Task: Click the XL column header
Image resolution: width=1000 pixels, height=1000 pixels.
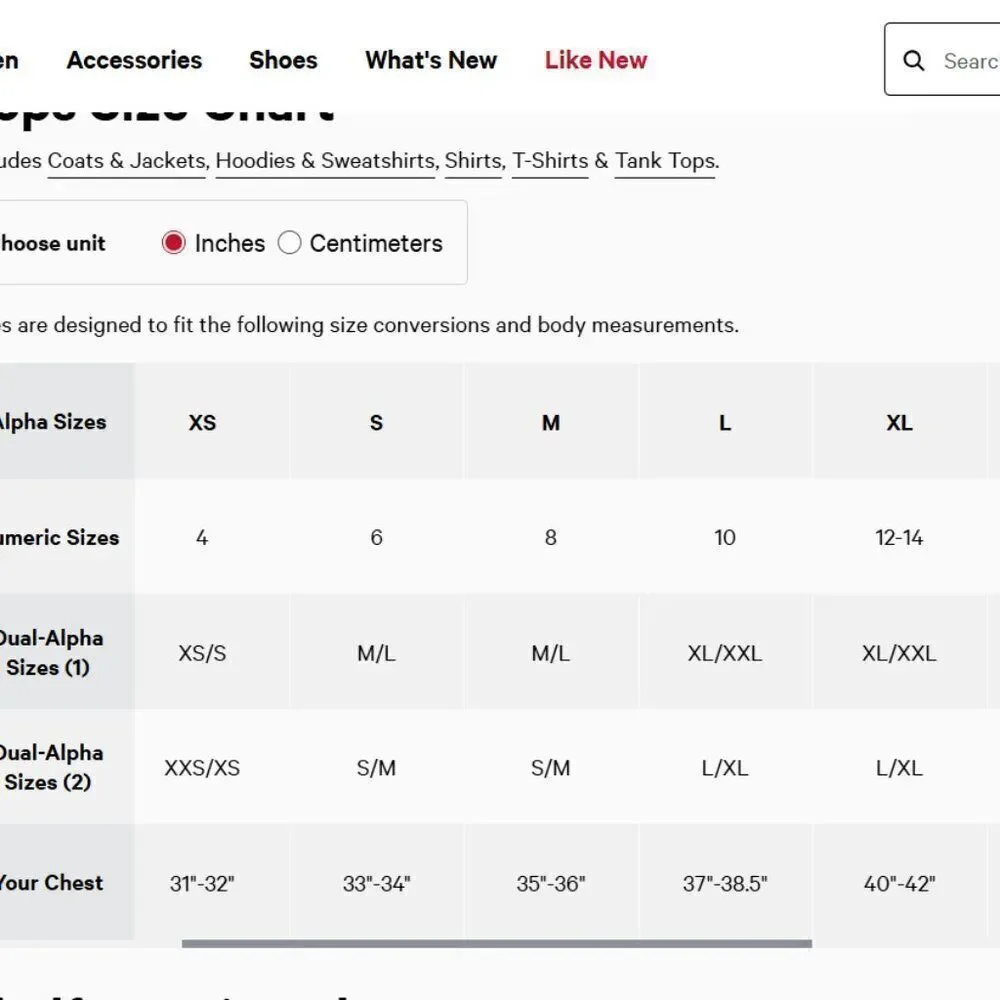Action: coord(899,422)
